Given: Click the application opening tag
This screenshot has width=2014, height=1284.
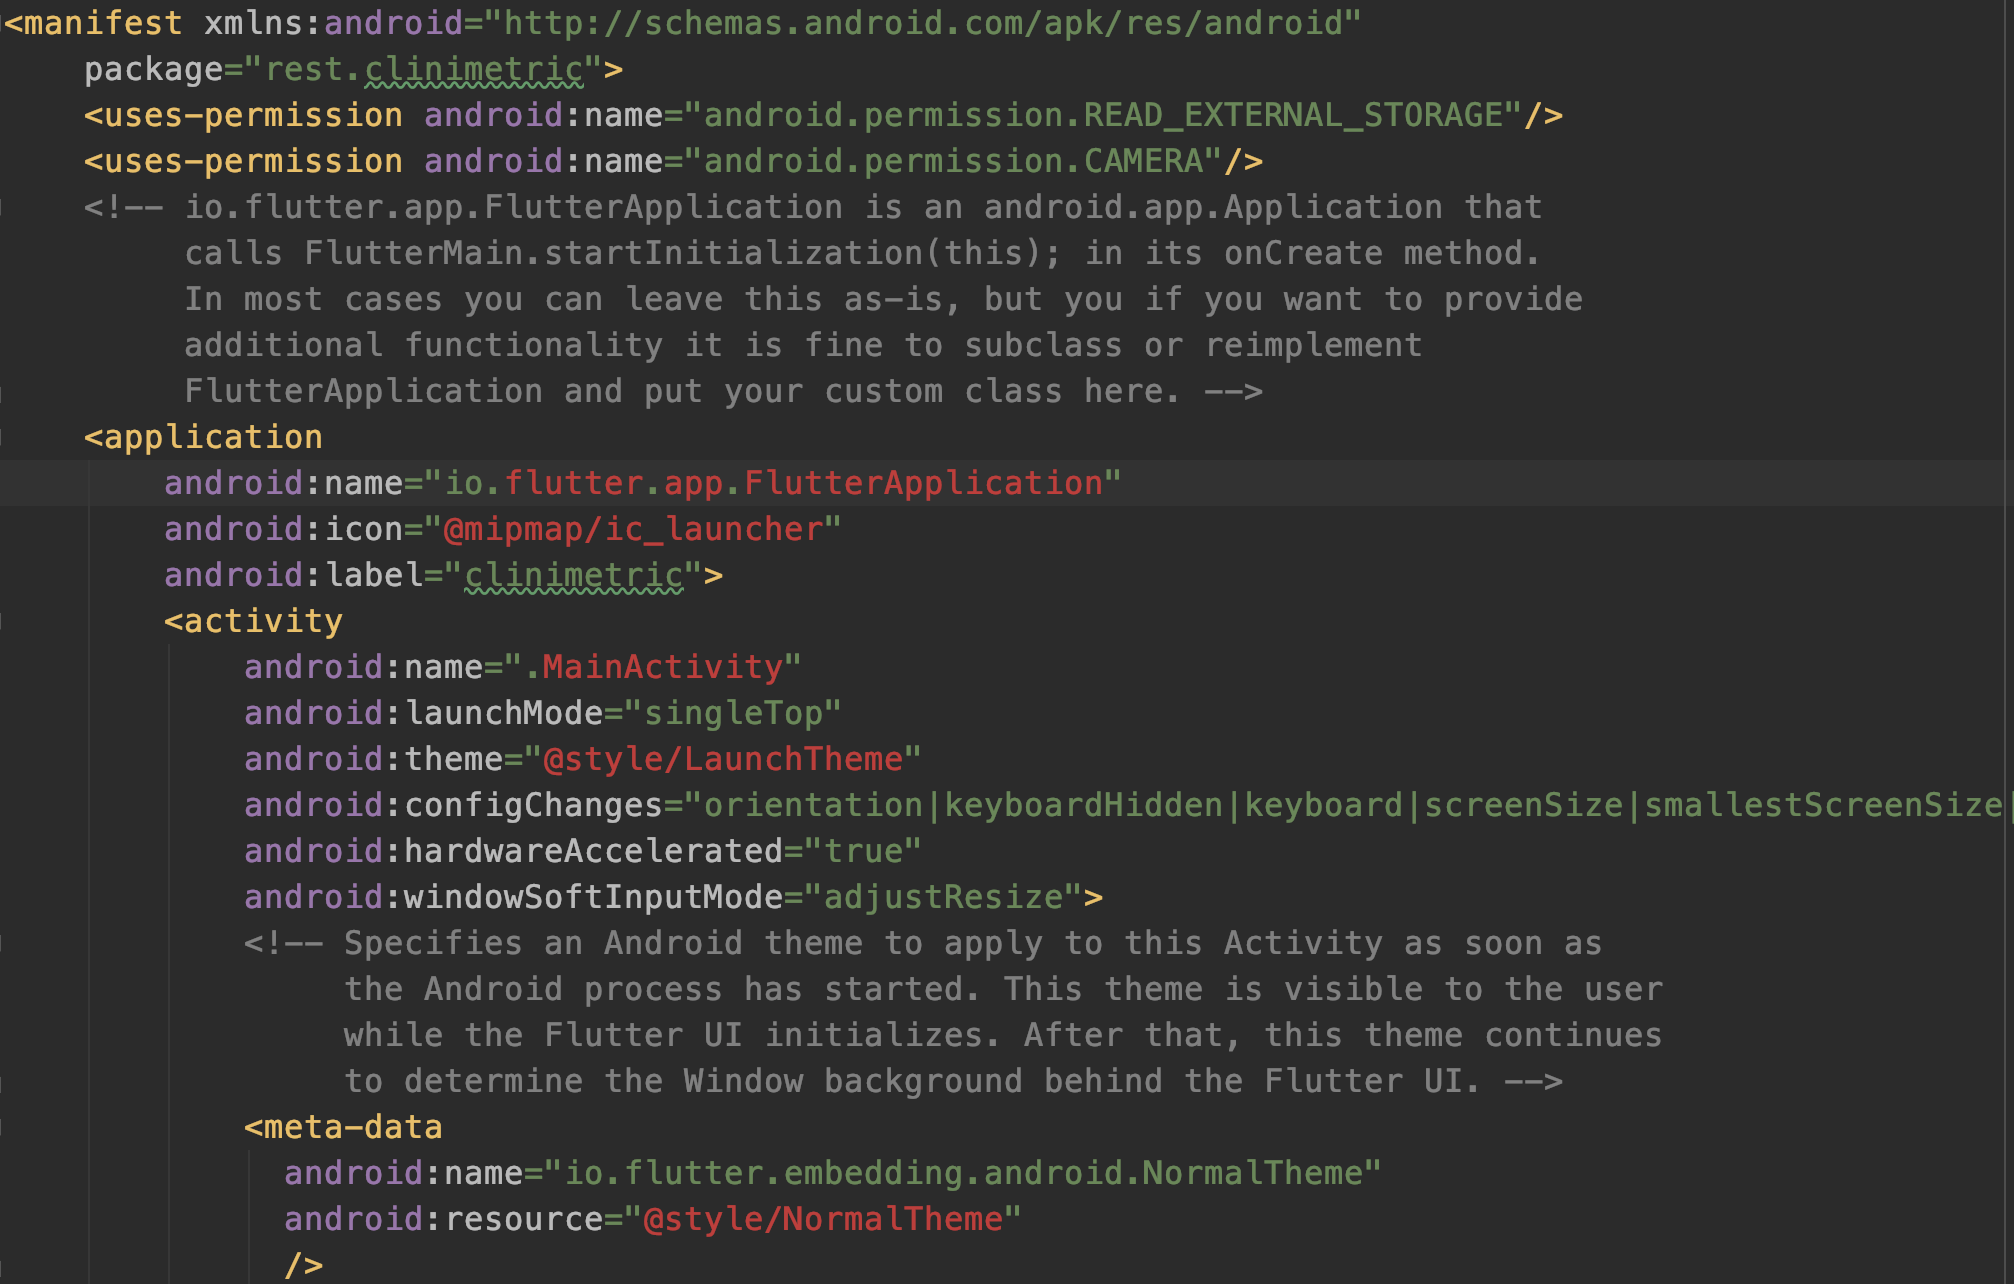Looking at the screenshot, I should pyautogui.click(x=203, y=438).
